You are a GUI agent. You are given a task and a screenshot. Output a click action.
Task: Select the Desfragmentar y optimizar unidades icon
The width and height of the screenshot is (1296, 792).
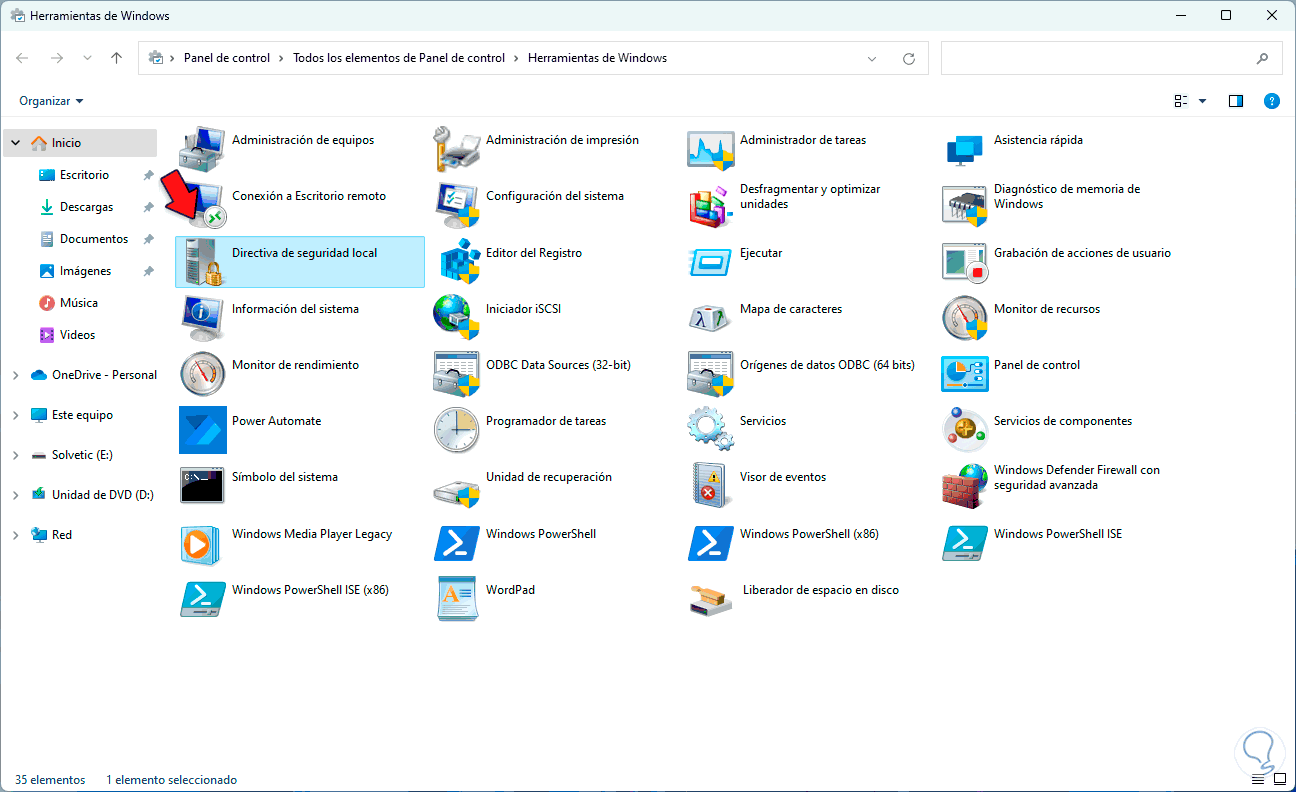click(711, 205)
